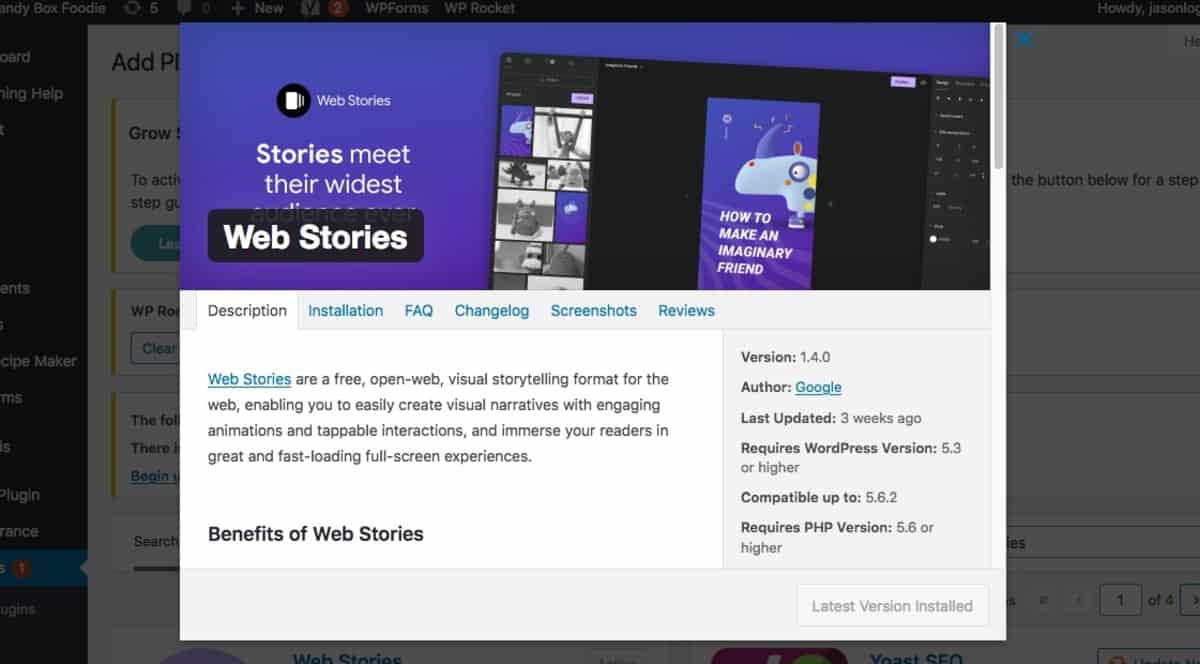1200x664 pixels.
Task: Click the Web Stories banner image
Action: click(x=584, y=156)
